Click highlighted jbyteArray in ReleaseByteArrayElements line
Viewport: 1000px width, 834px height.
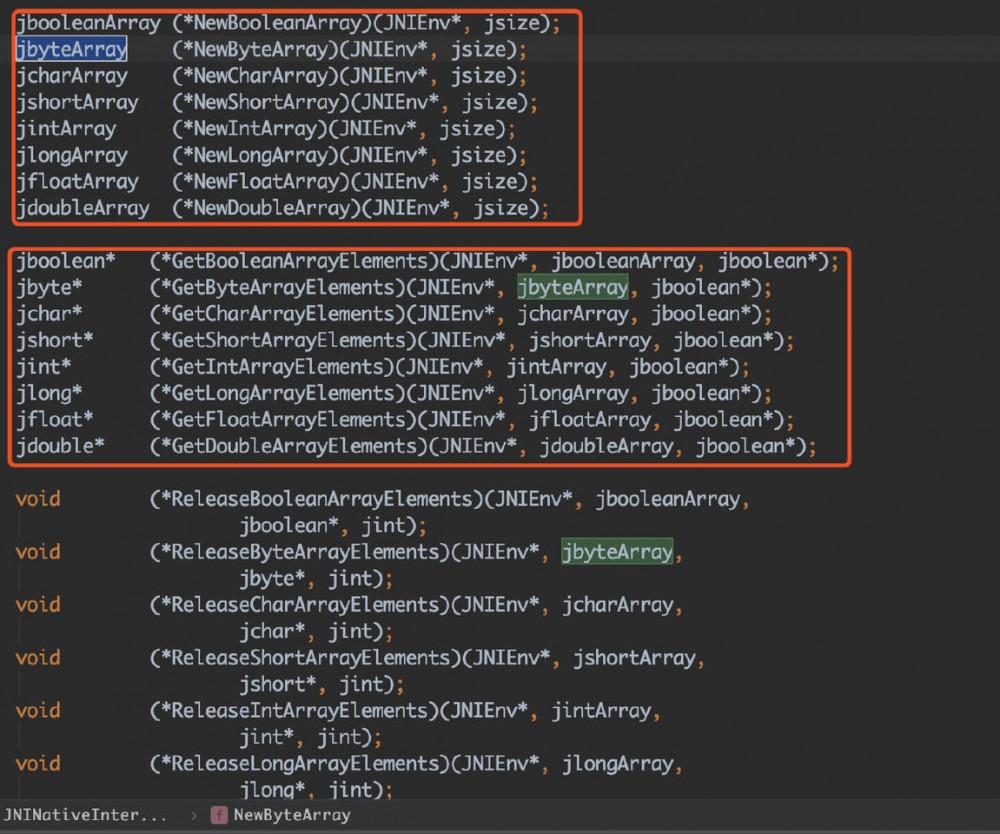[617, 552]
